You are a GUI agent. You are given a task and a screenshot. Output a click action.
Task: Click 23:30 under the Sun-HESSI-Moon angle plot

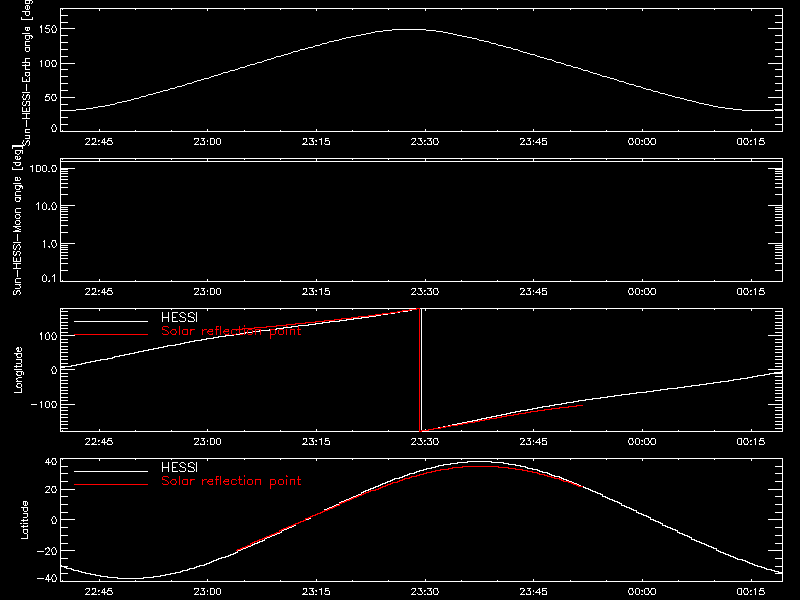pyautogui.click(x=424, y=292)
